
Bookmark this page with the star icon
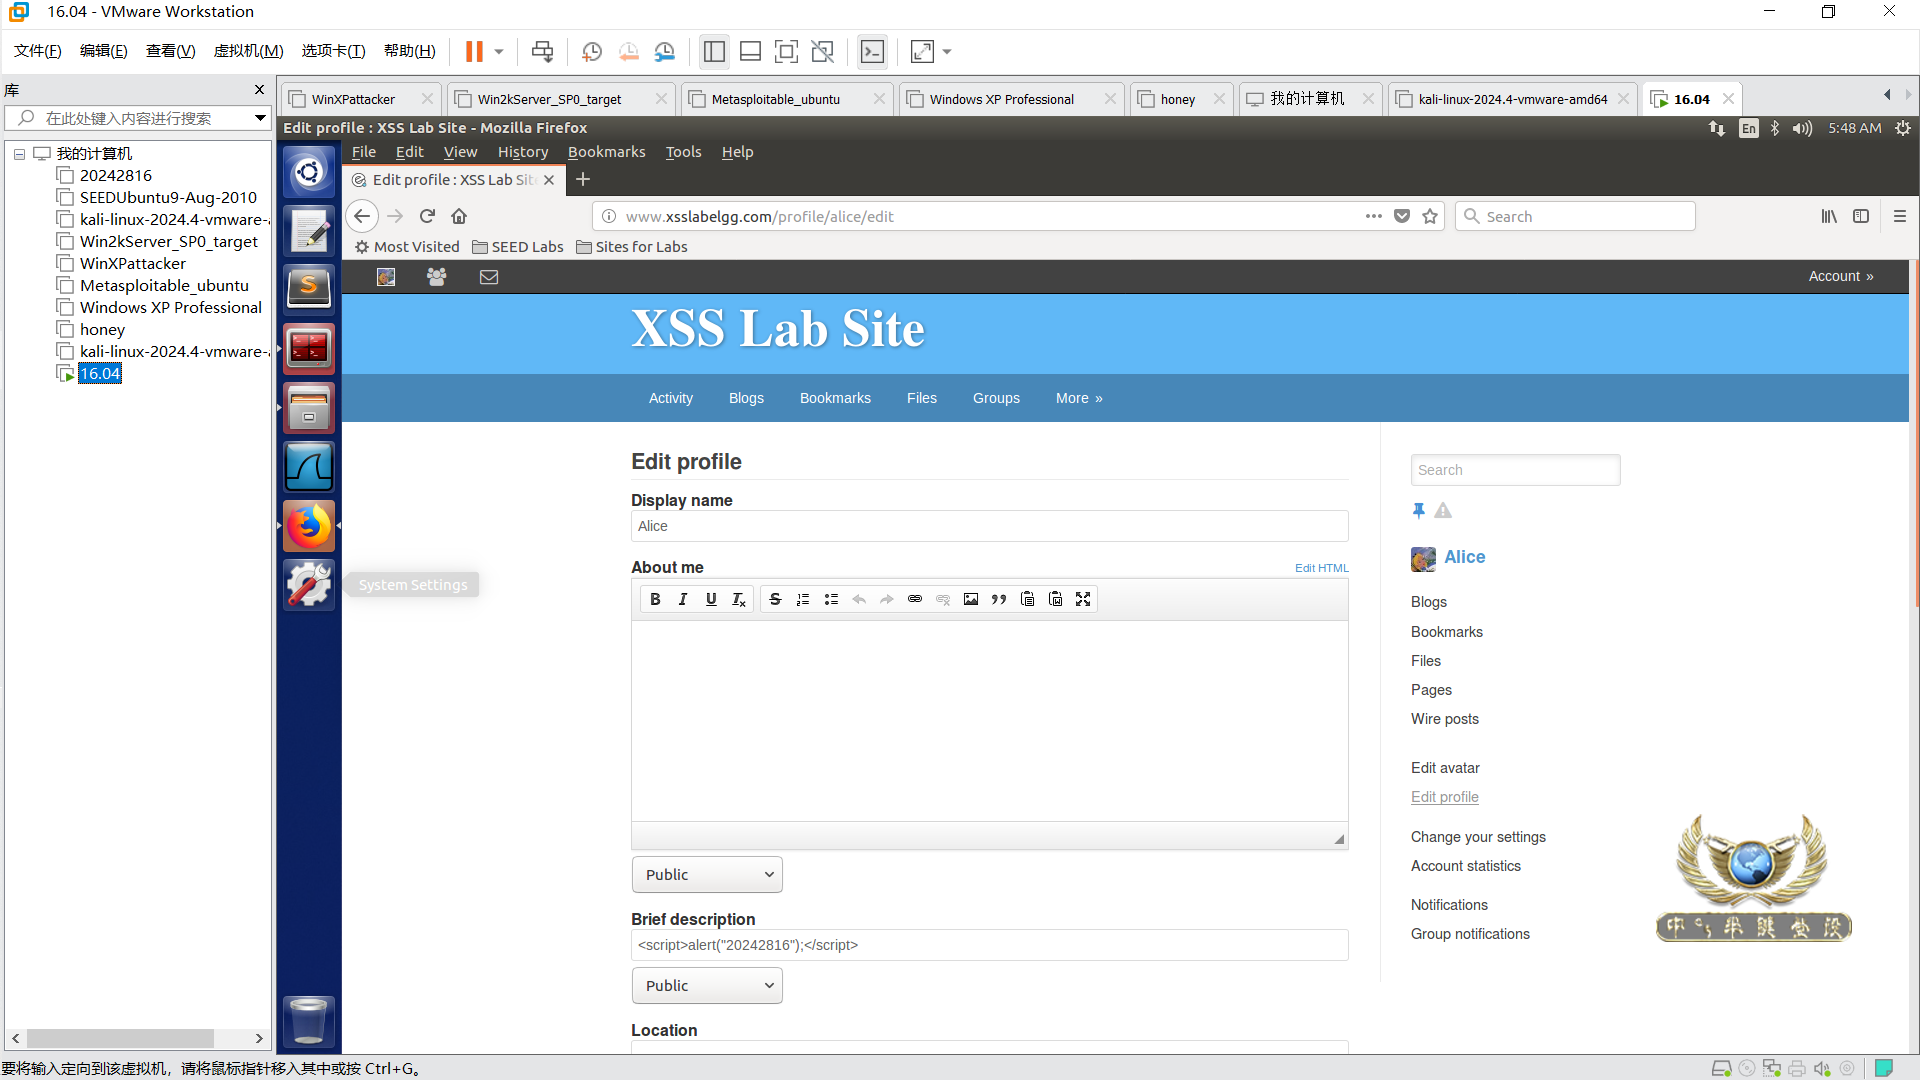pos(1430,216)
